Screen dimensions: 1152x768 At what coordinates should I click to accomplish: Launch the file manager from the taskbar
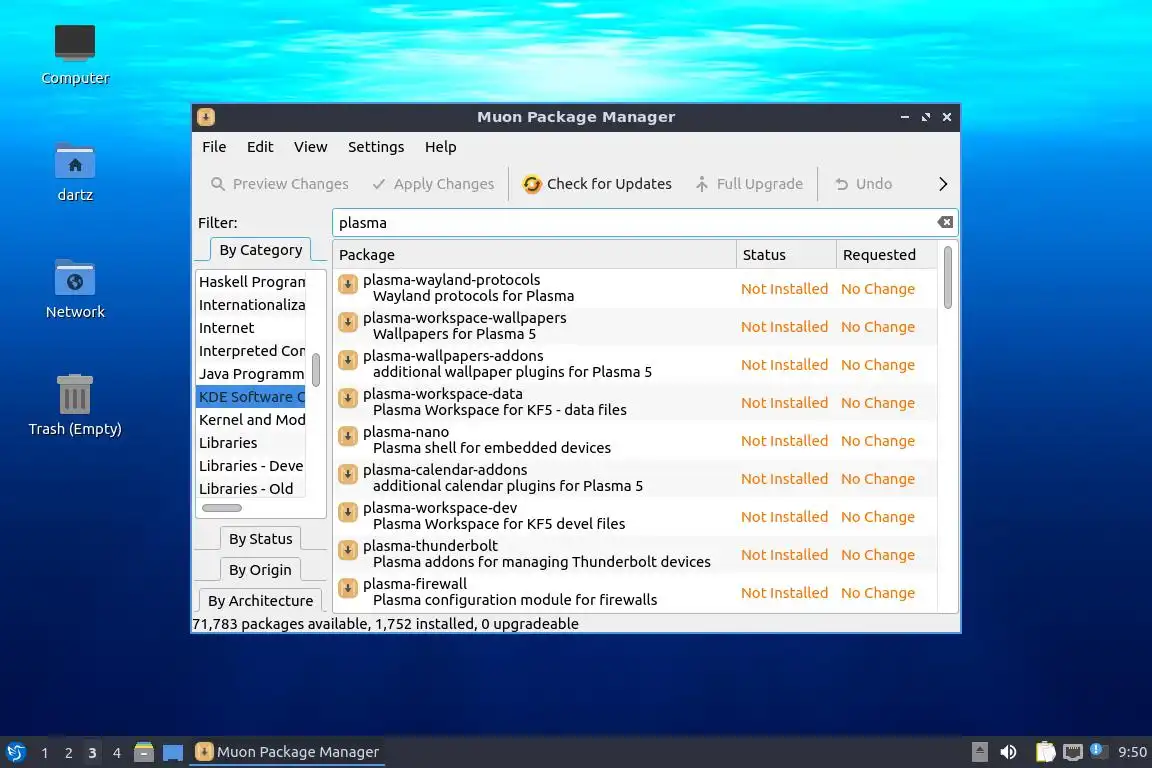(144, 752)
